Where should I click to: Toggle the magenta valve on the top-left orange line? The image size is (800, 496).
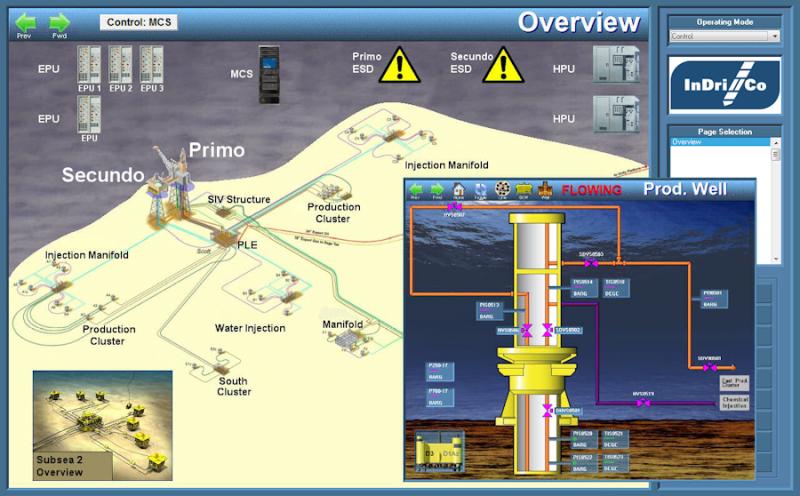pos(454,207)
